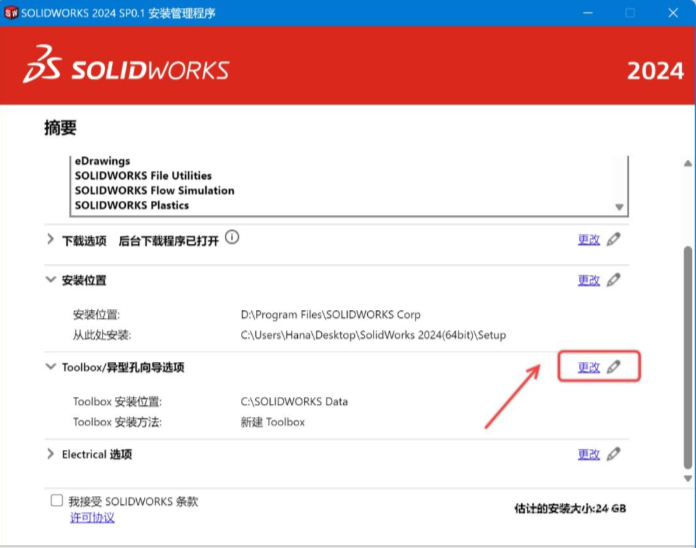Image resolution: width=696 pixels, height=548 pixels.
Task: Click the 新建 Toolbox value
Action: pyautogui.click(x=273, y=422)
